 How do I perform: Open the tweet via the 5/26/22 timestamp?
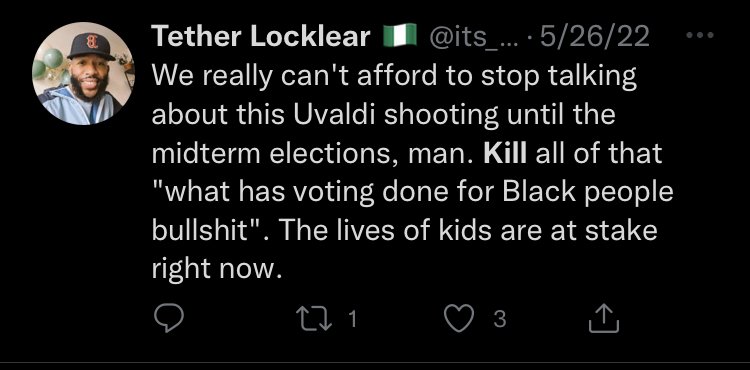[x=595, y=37]
